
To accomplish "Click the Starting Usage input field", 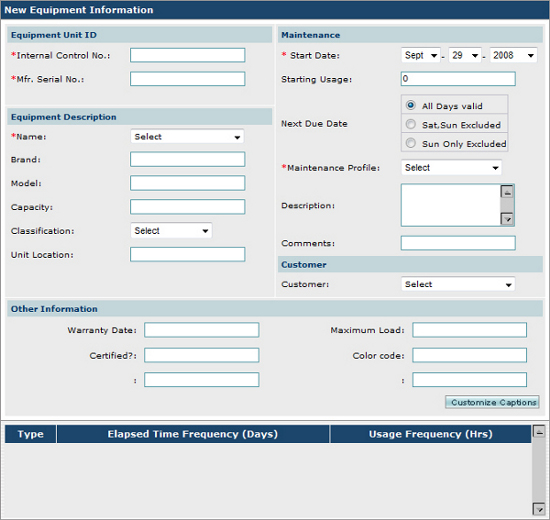I will [458, 79].
